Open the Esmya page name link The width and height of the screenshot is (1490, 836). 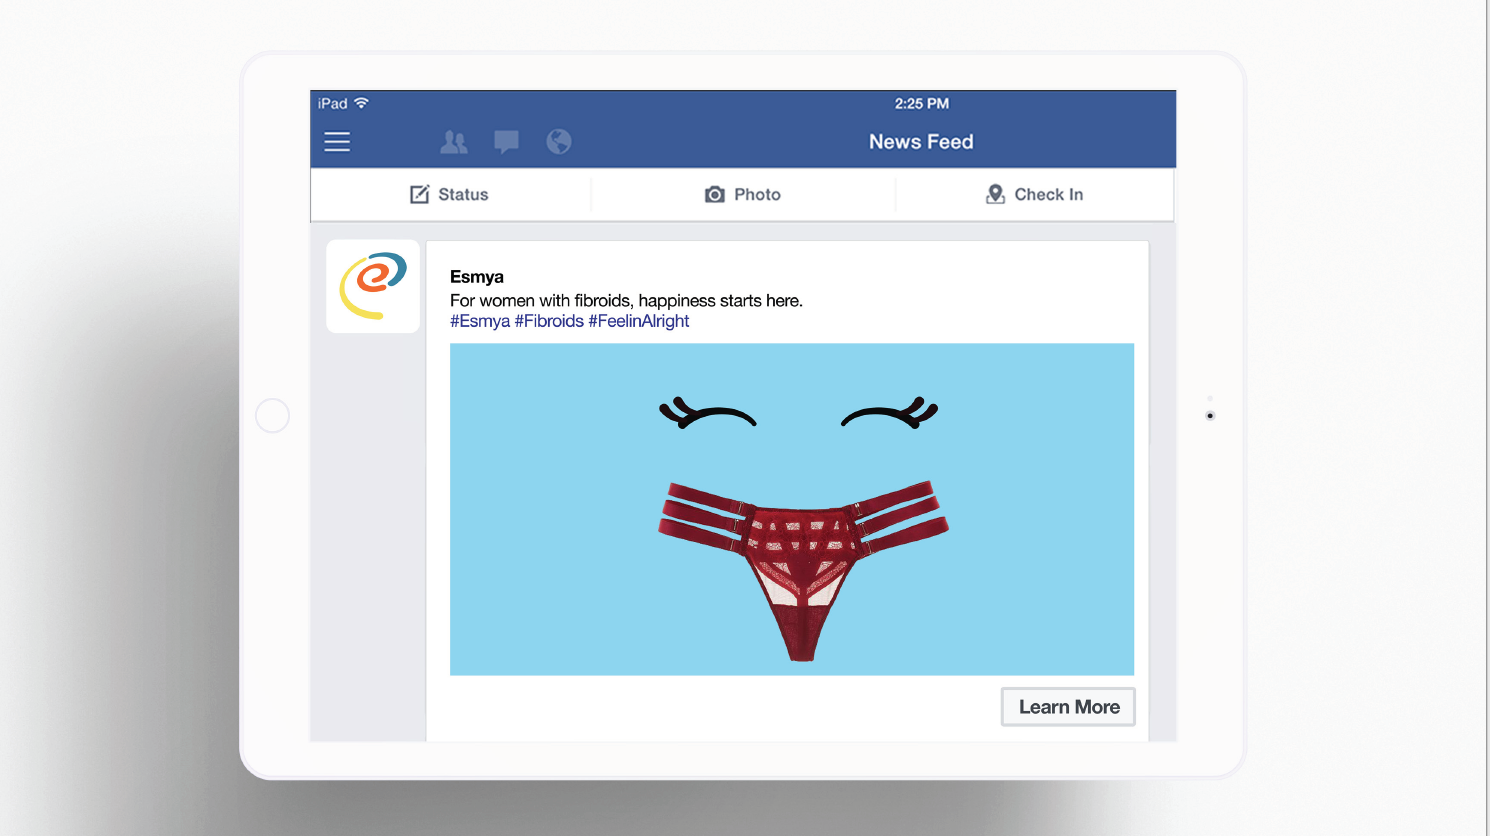click(477, 277)
